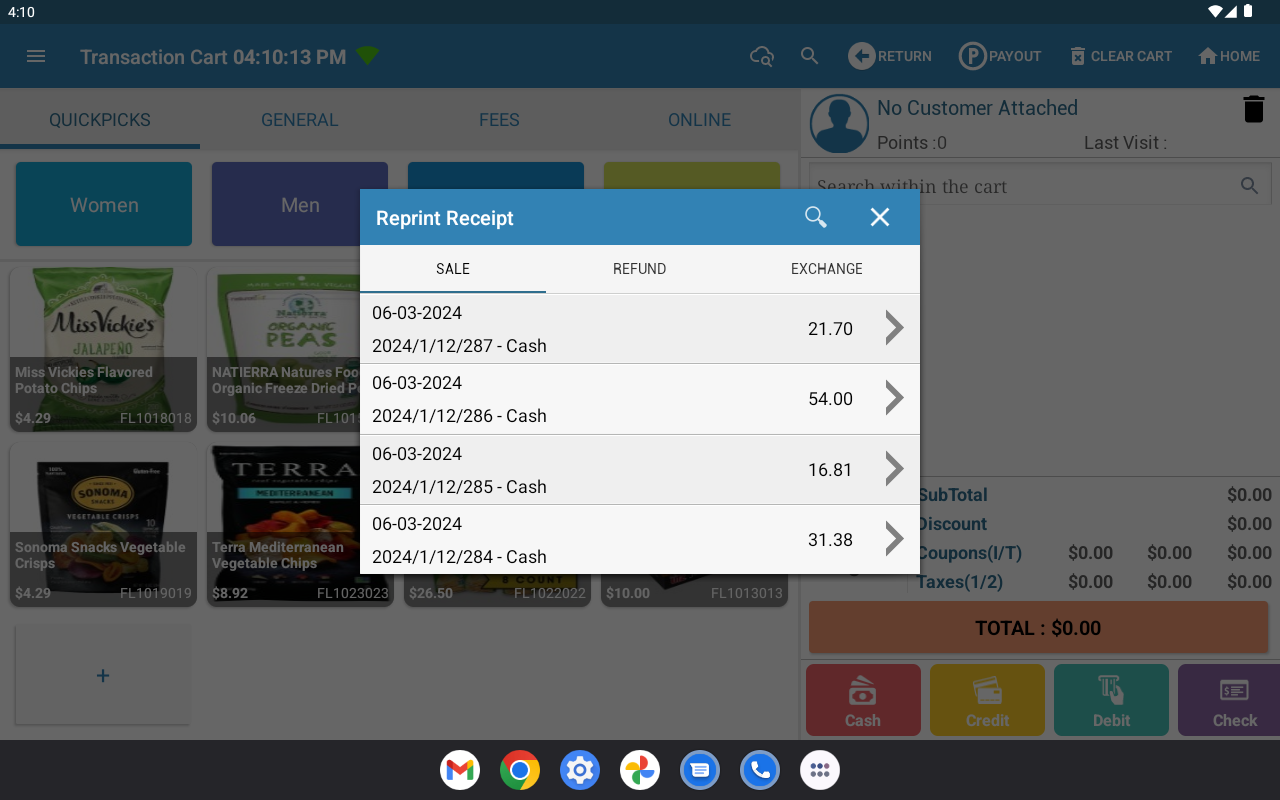Pay with the Credit button
Image resolution: width=1280 pixels, height=800 pixels.
click(x=987, y=700)
